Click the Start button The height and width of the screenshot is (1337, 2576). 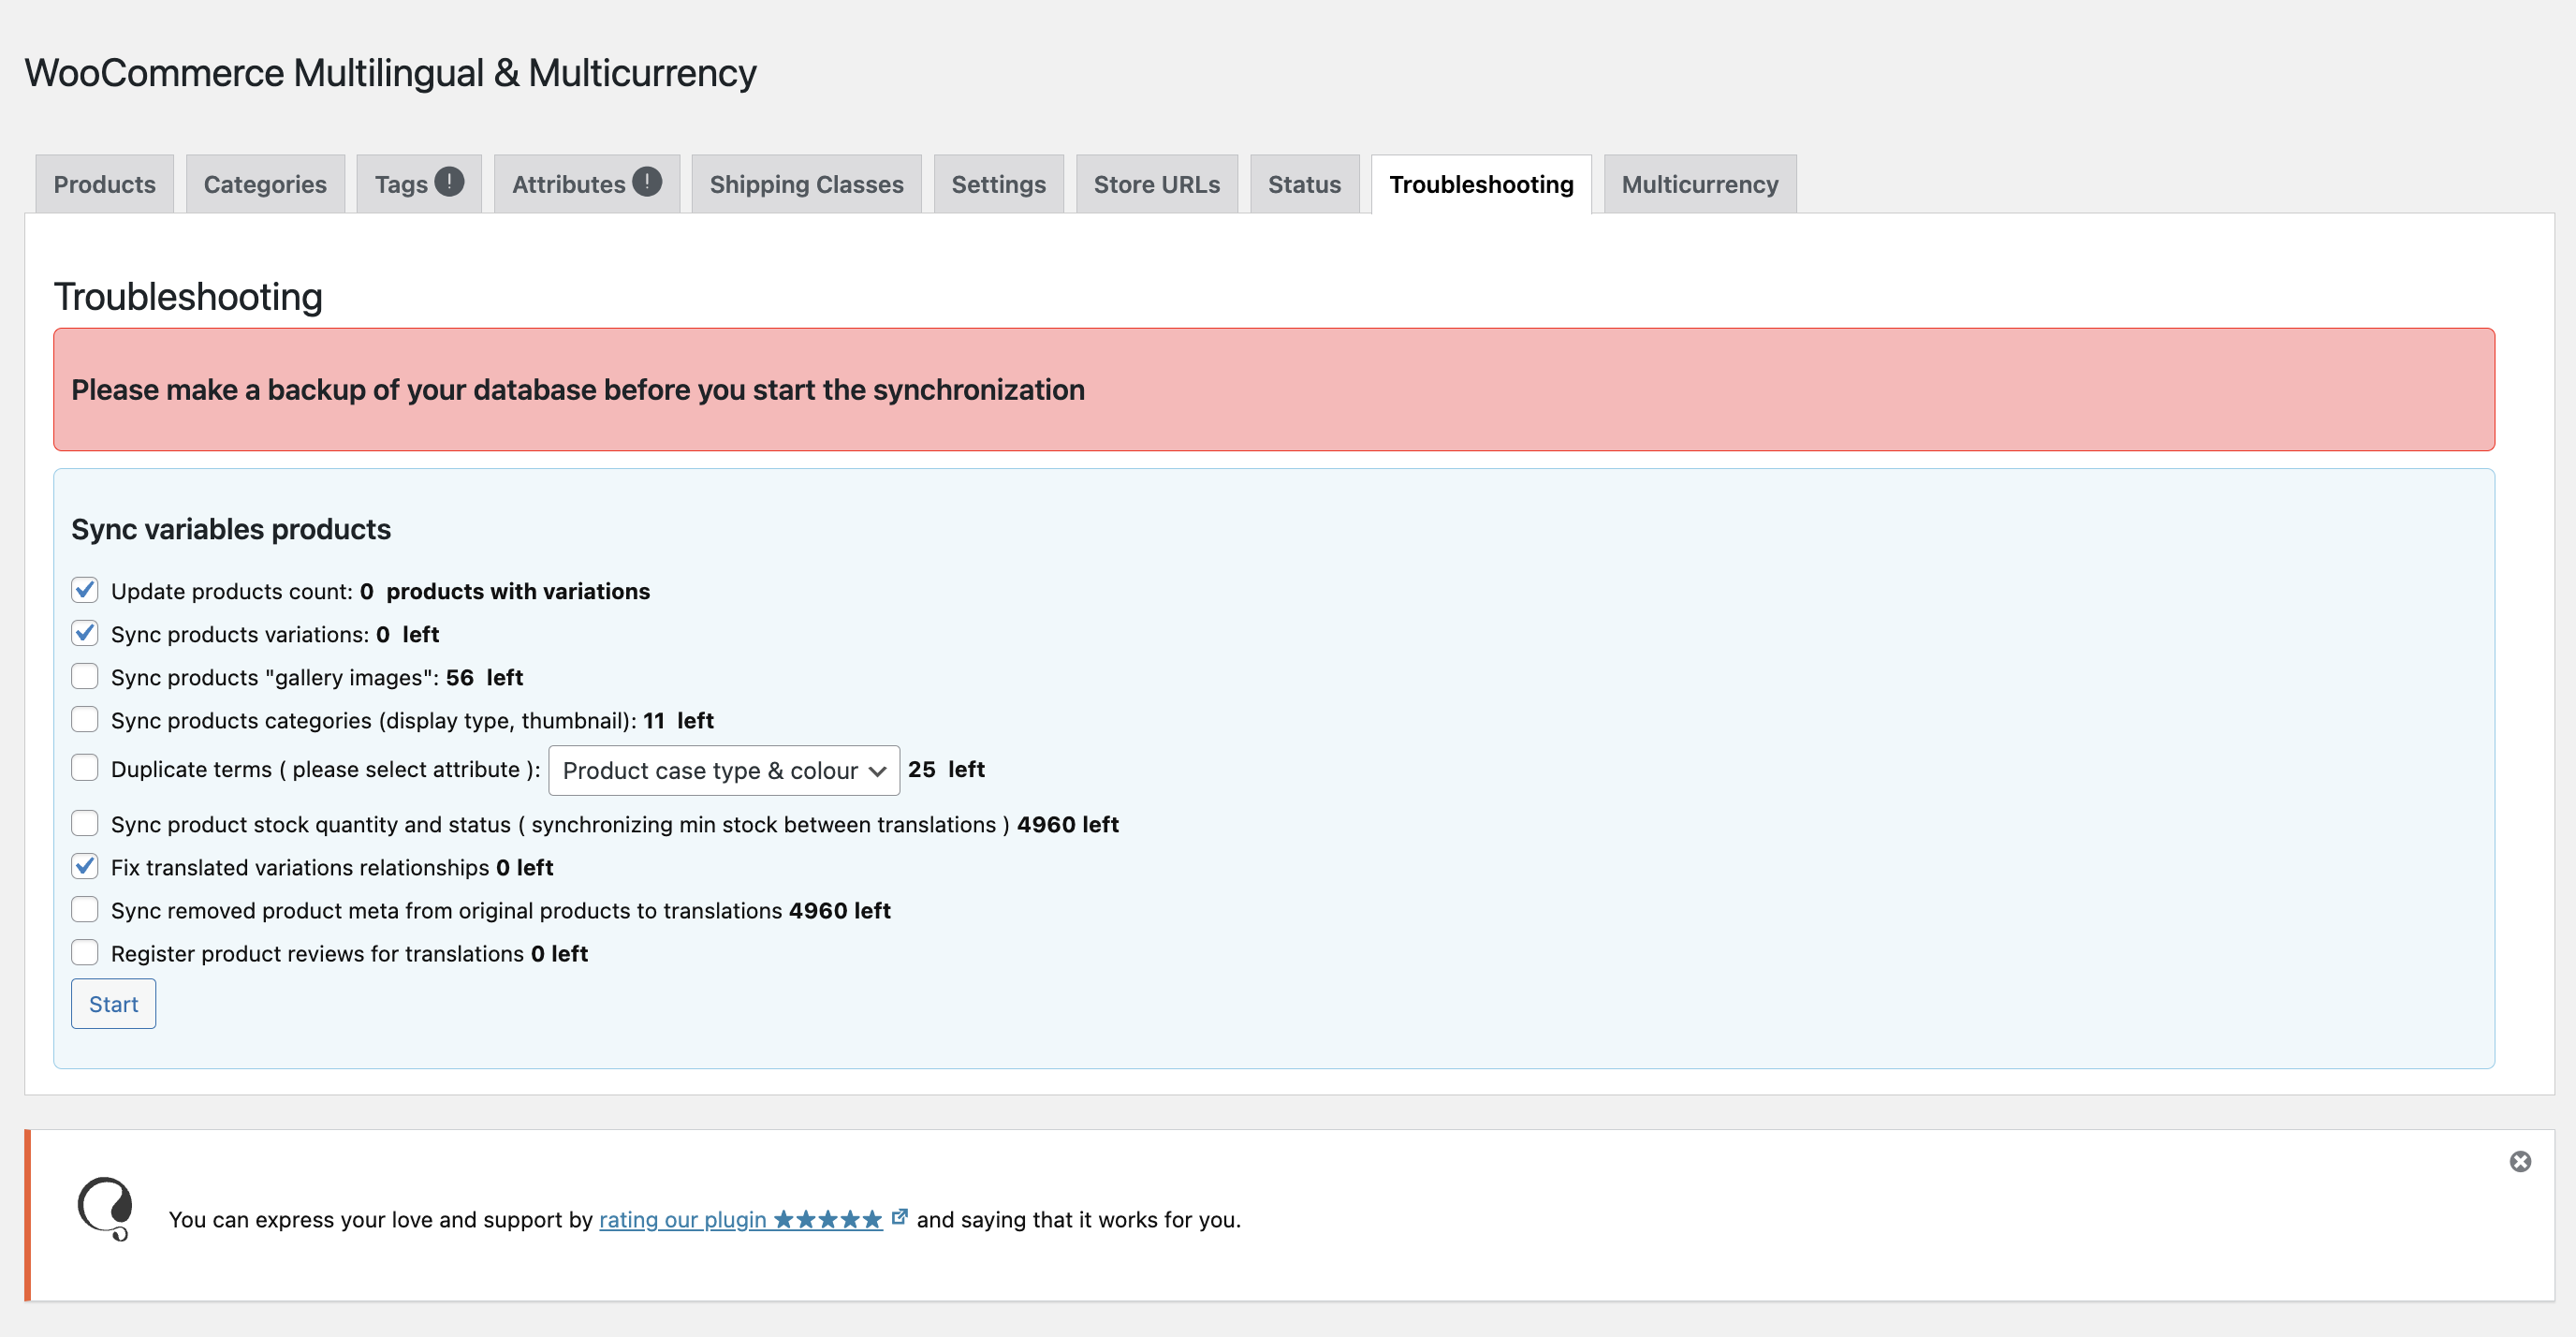[113, 1004]
